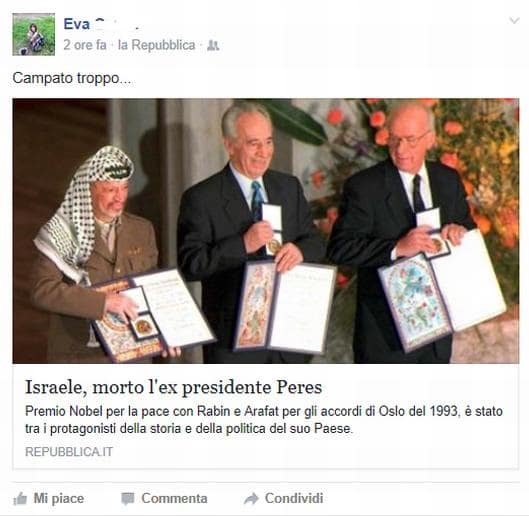Click the REPUBBLICA.IT source domain
Viewport: 529px width, 516px height.
click(x=69, y=452)
